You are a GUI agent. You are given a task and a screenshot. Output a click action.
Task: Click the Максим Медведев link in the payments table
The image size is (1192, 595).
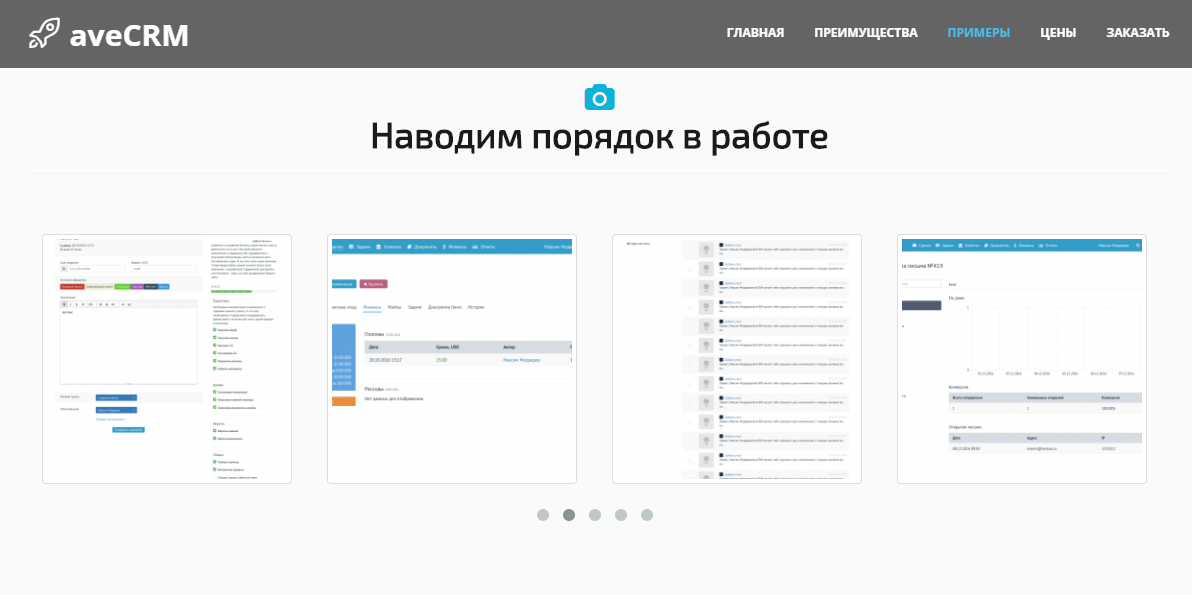coord(521,359)
